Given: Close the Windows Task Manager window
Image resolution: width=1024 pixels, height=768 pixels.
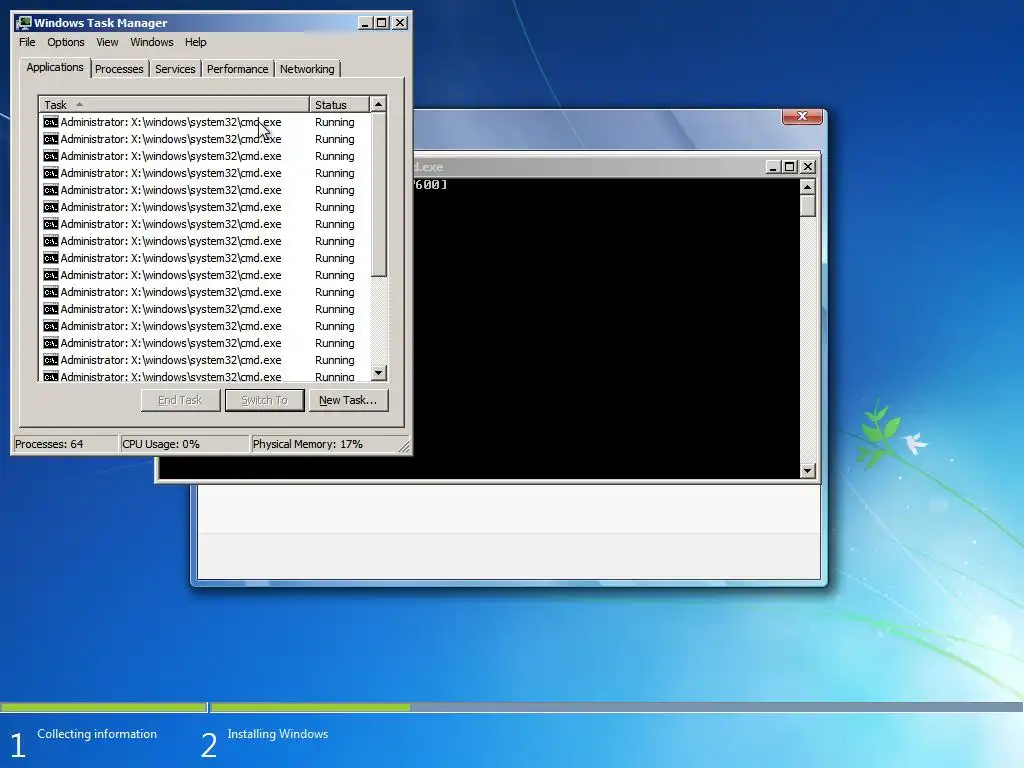Looking at the screenshot, I should point(400,23).
